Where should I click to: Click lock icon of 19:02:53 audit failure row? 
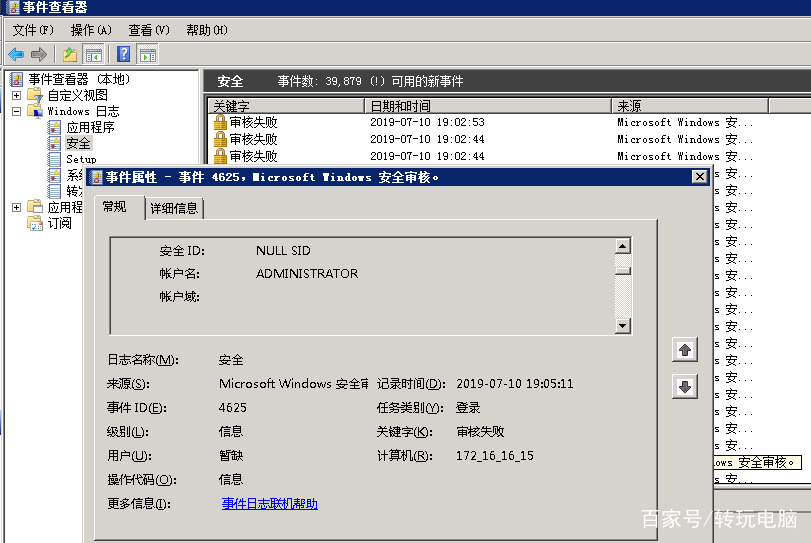tap(220, 123)
